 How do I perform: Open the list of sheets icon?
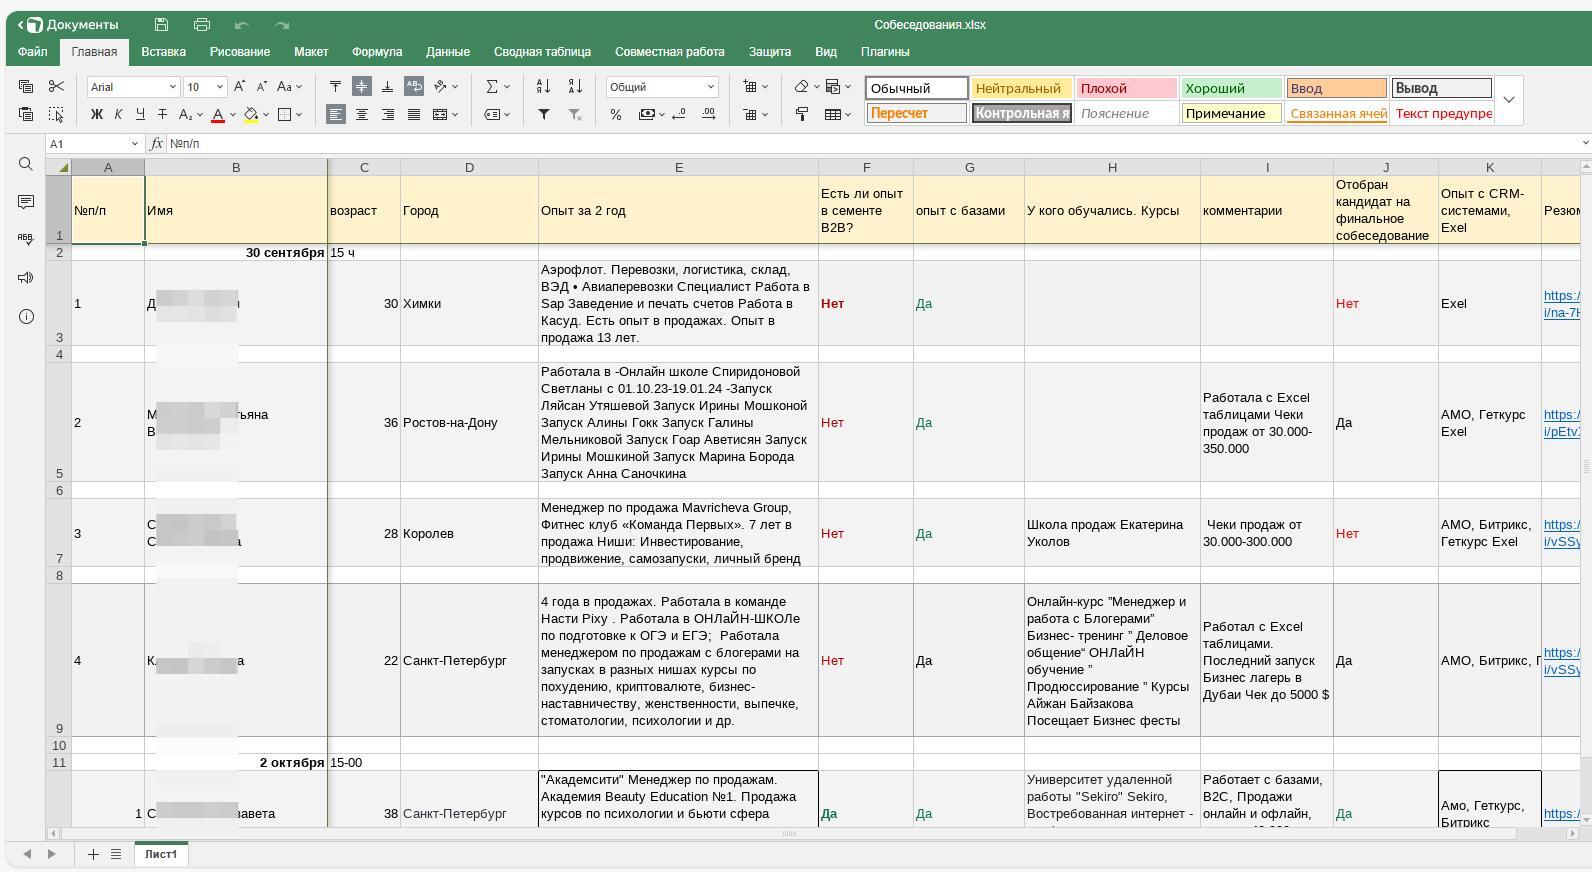click(116, 854)
